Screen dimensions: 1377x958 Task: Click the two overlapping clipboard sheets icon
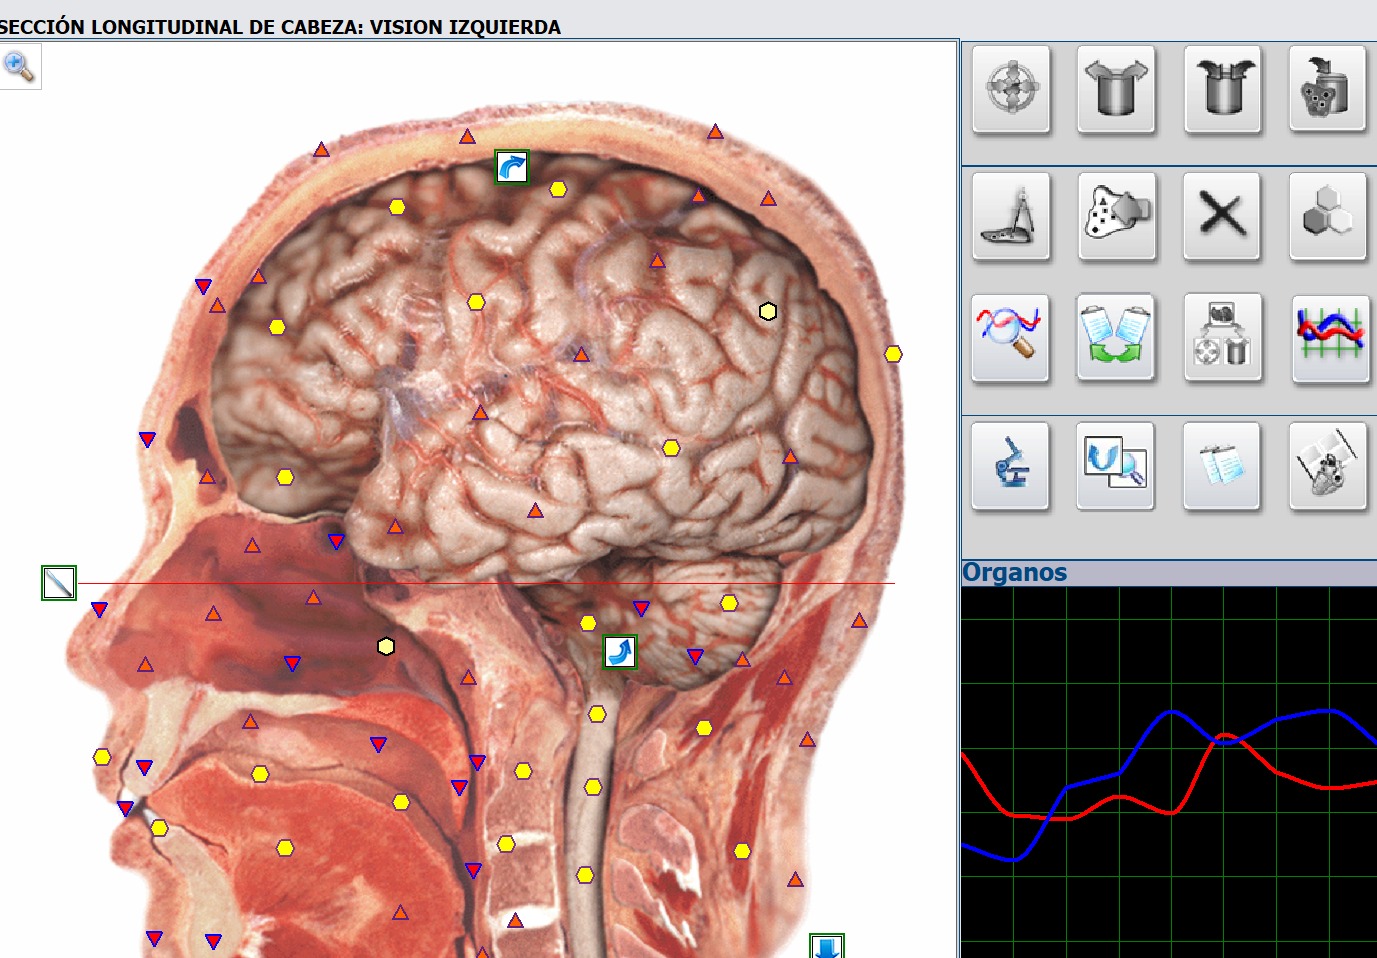[1221, 466]
